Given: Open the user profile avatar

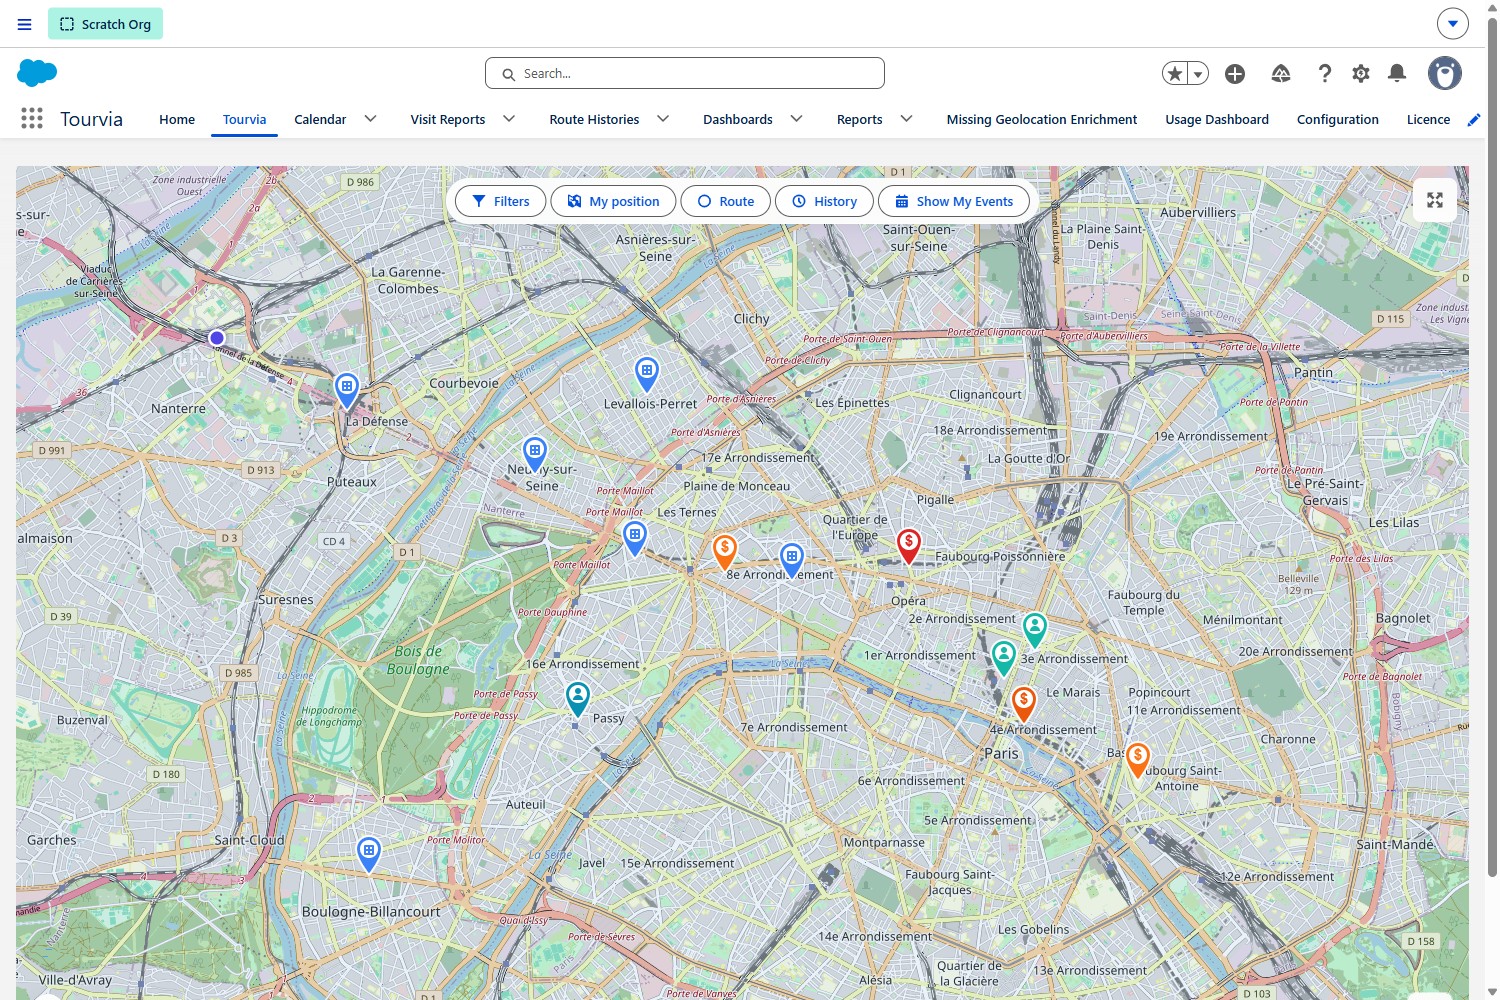Looking at the screenshot, I should coord(1445,73).
